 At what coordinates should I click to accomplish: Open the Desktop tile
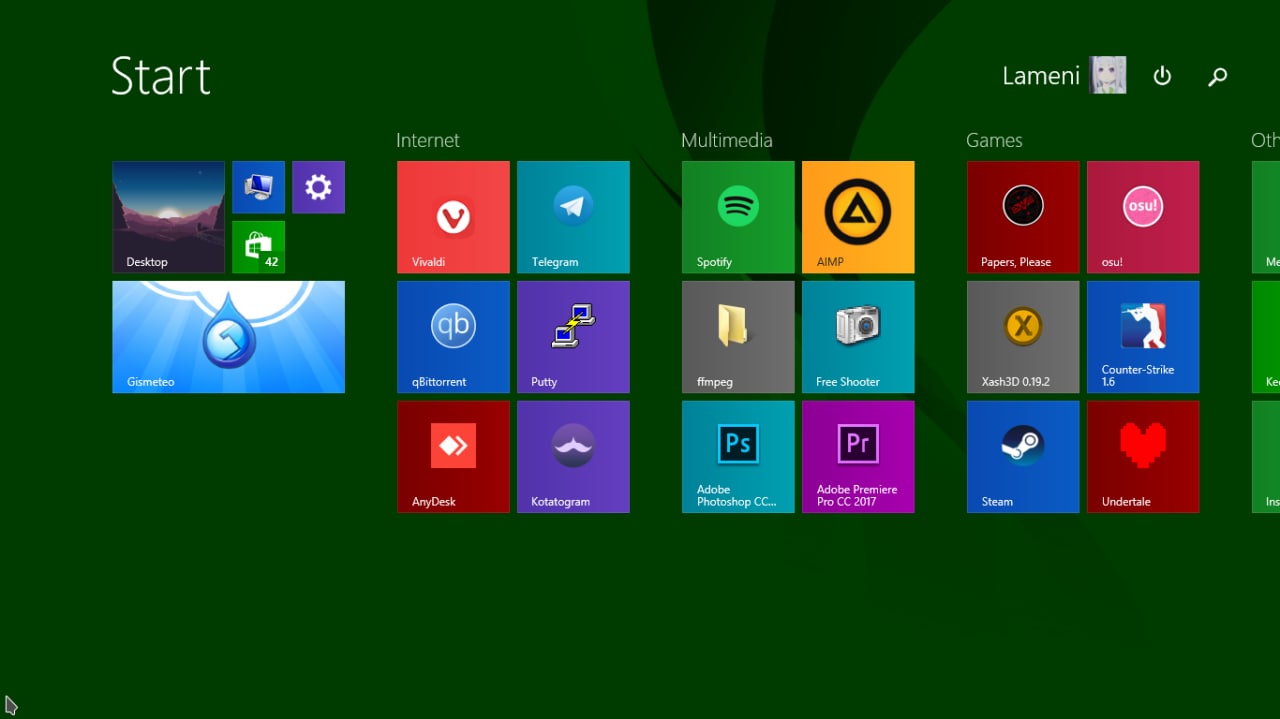pyautogui.click(x=168, y=217)
